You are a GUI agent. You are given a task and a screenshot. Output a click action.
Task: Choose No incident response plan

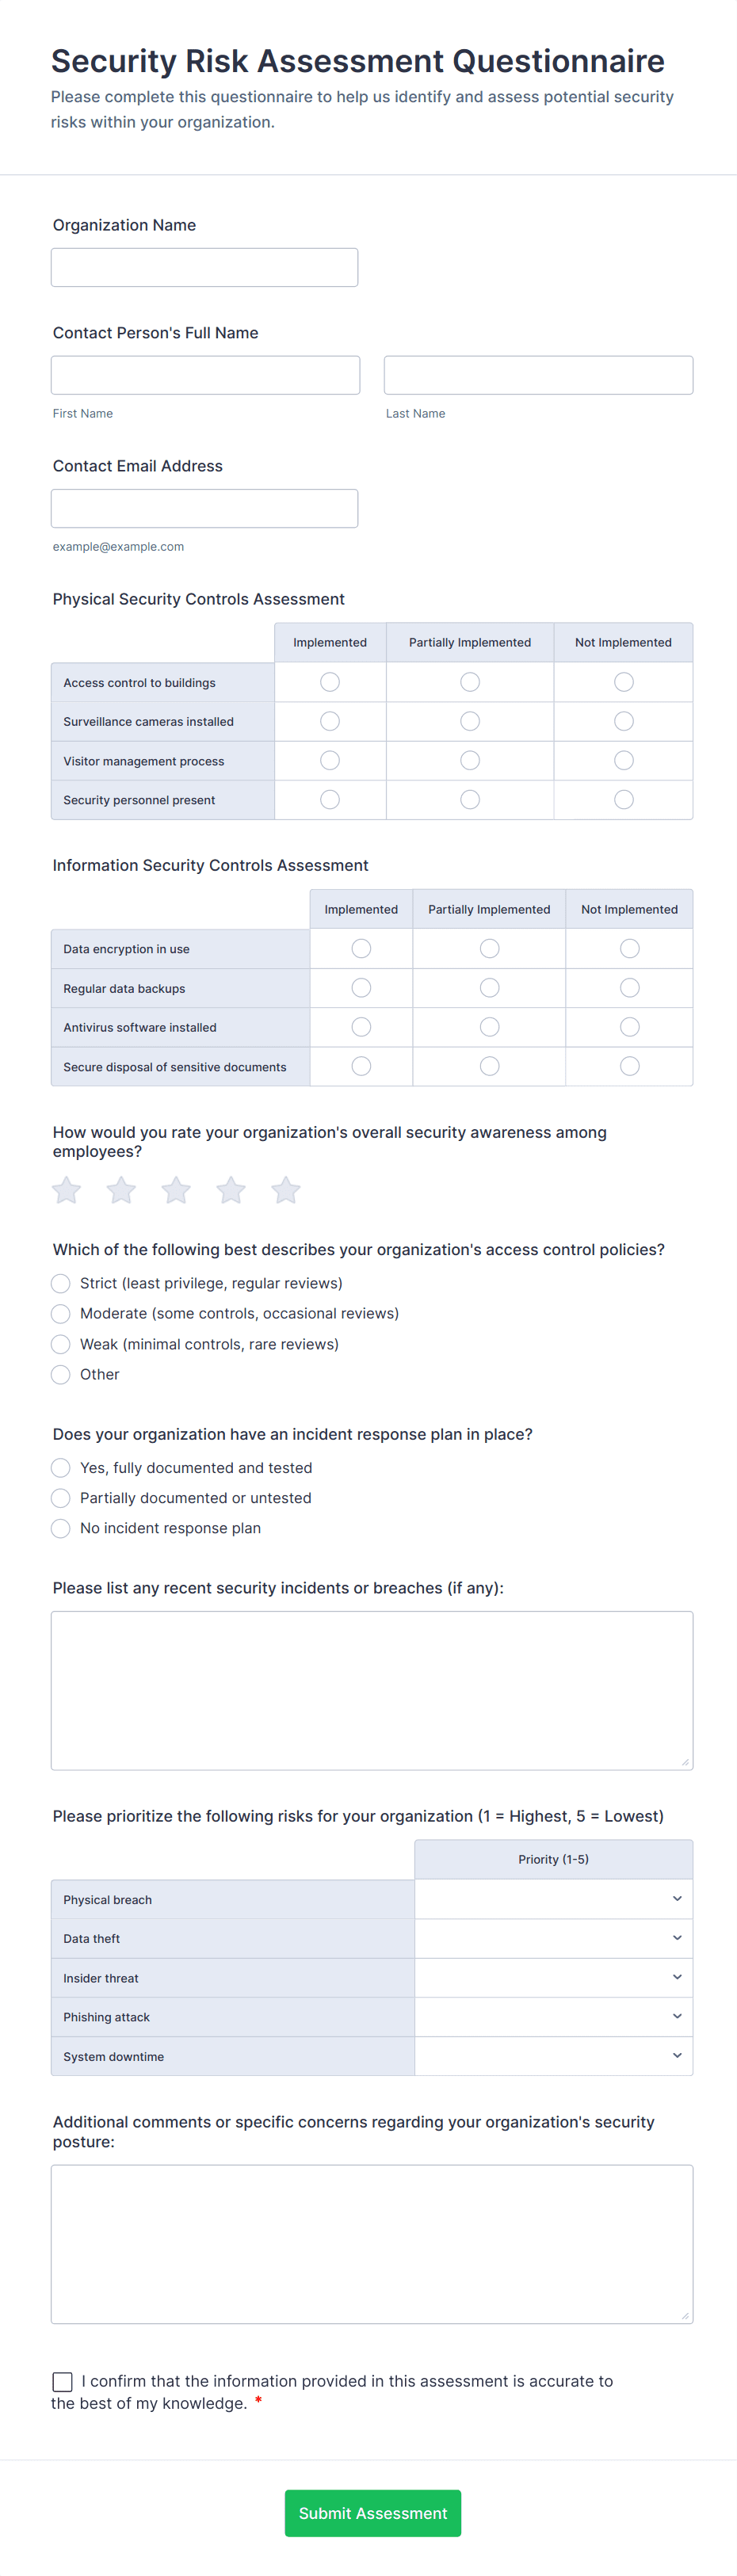click(x=60, y=1528)
